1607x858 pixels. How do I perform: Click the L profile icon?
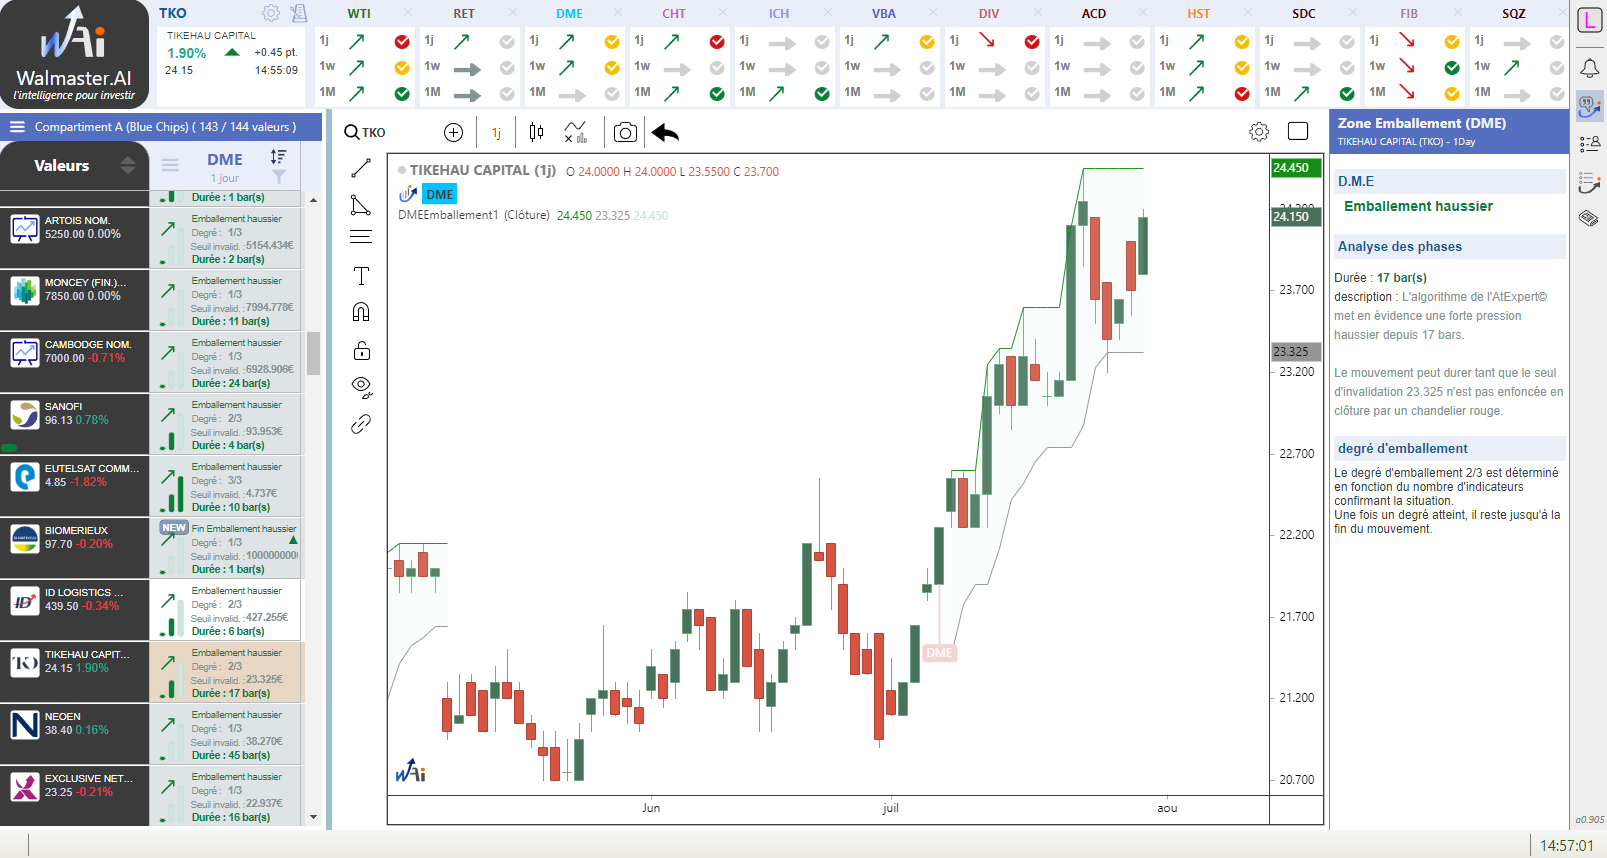pyautogui.click(x=1589, y=20)
